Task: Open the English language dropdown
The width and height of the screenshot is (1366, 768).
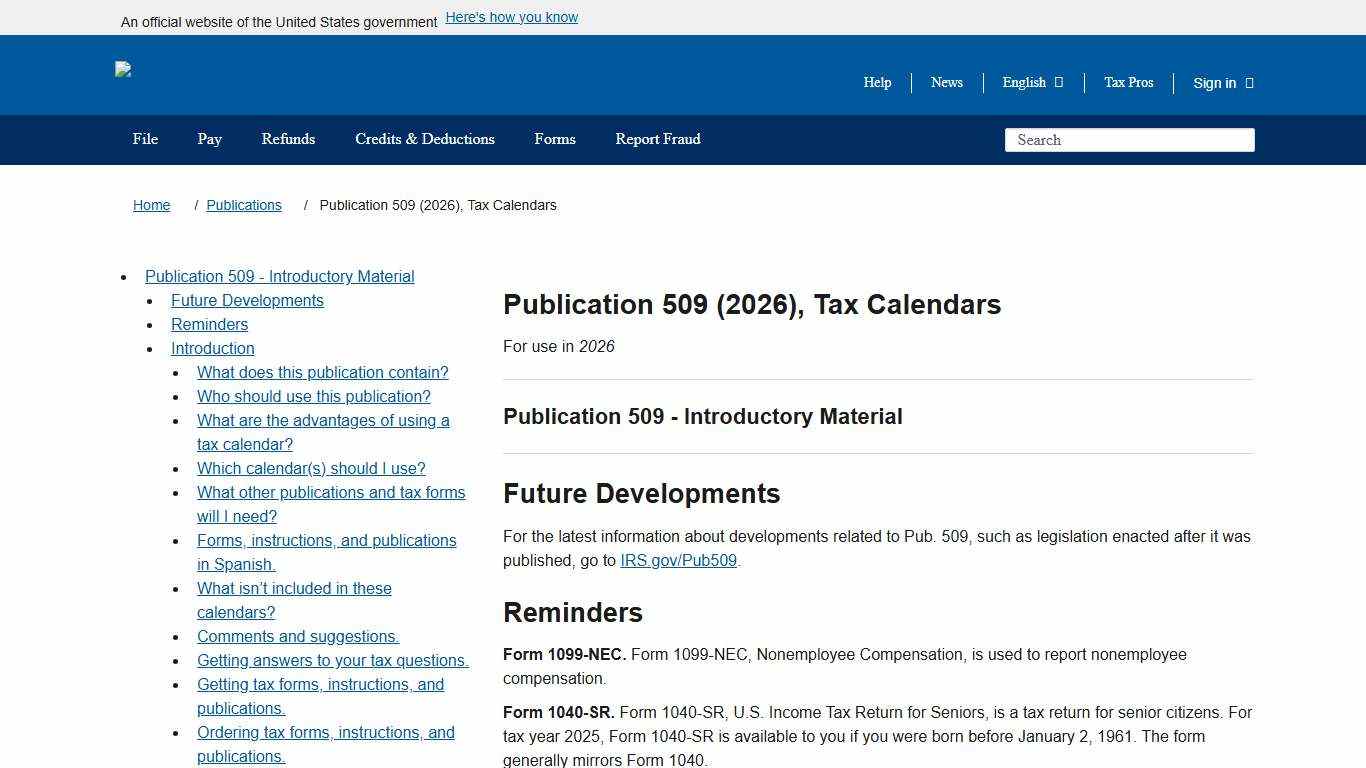Action: pos(1024,83)
